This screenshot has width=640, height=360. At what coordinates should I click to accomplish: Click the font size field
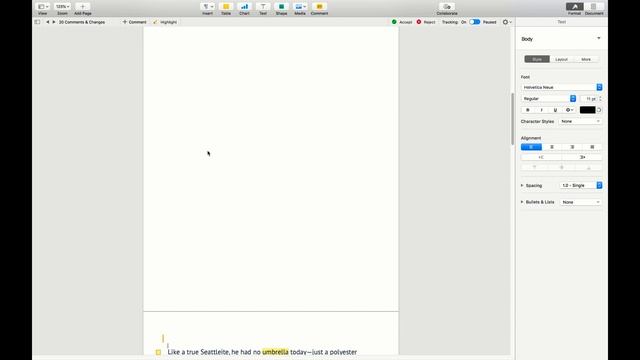click(589, 99)
